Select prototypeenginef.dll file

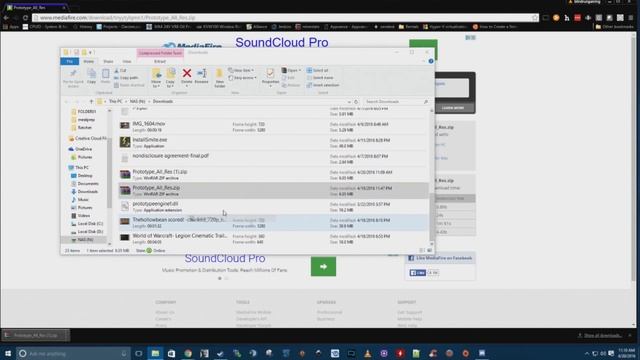coord(273,207)
